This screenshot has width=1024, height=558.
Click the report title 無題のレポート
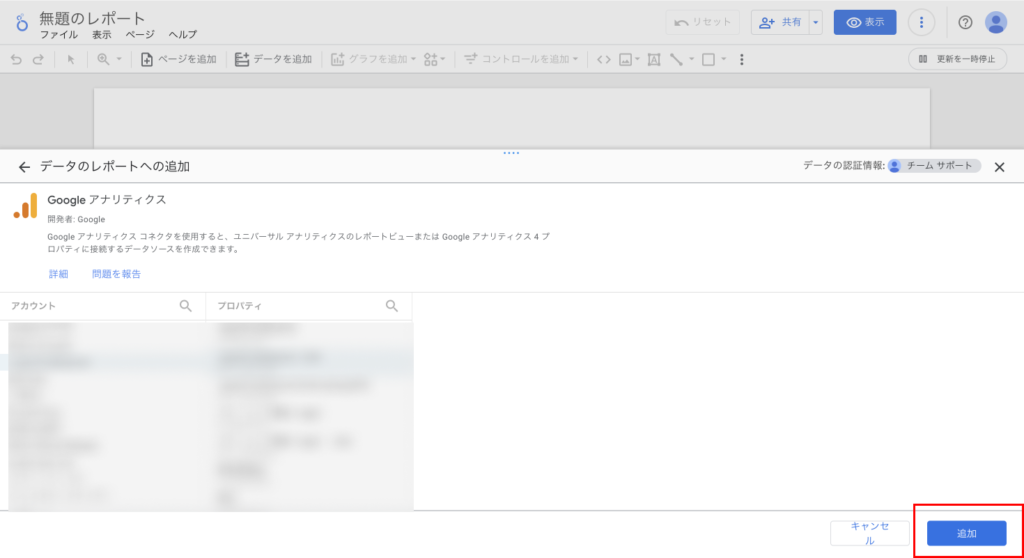pyautogui.click(x=92, y=18)
